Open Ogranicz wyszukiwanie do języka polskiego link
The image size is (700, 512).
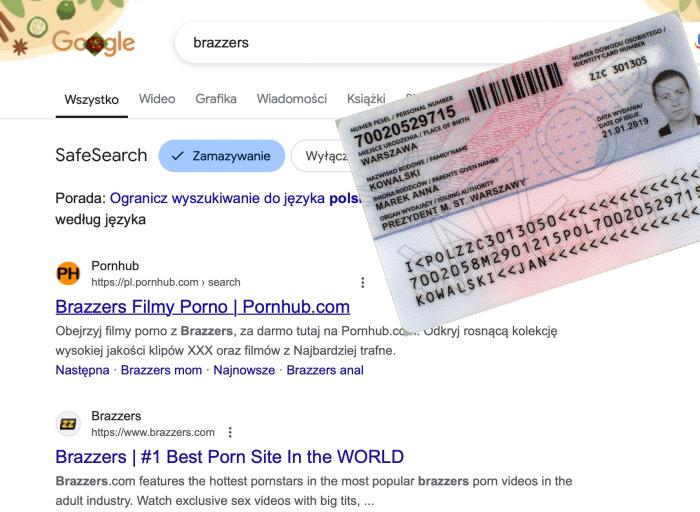(x=235, y=198)
